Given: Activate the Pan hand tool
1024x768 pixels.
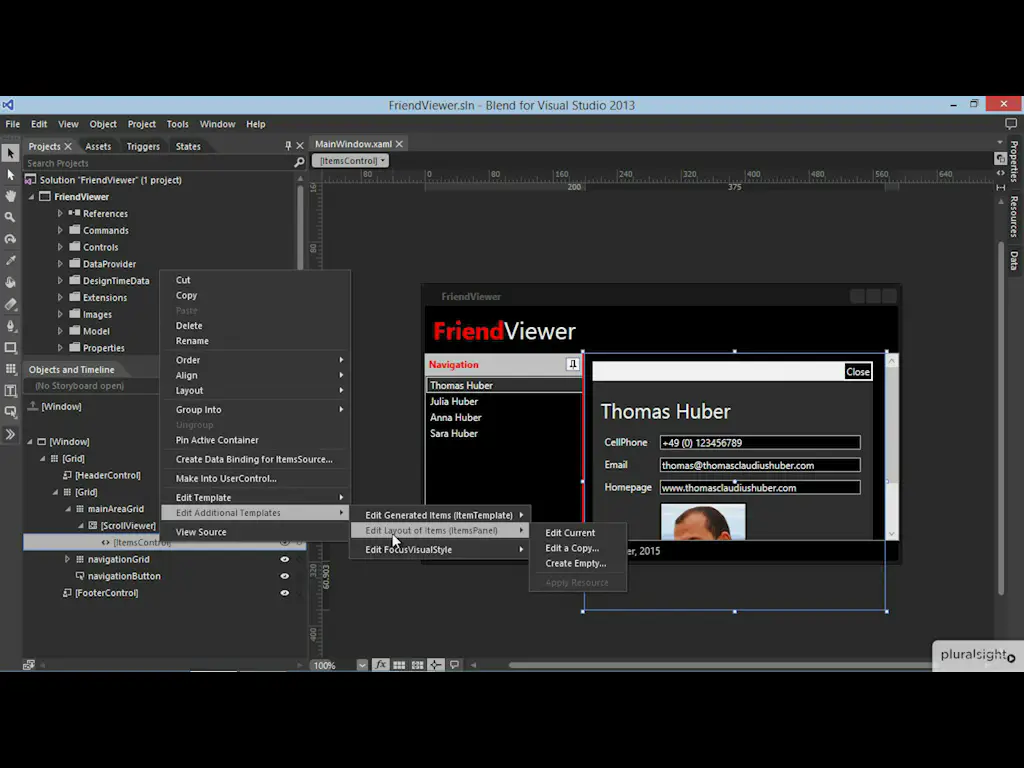Looking at the screenshot, I should (10, 196).
